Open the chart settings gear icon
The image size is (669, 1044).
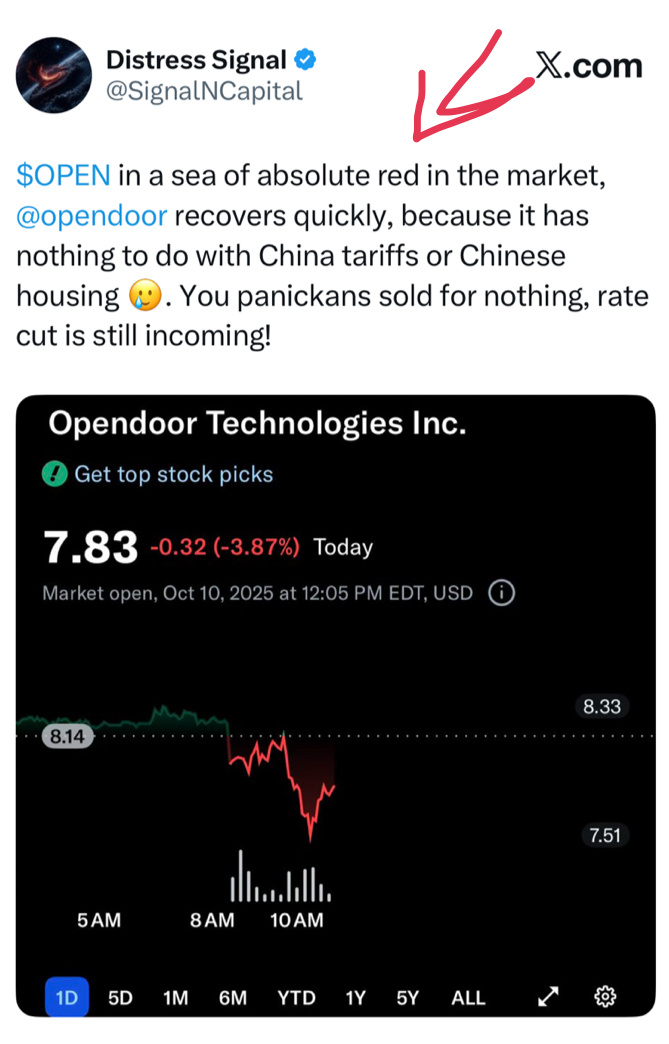point(605,996)
